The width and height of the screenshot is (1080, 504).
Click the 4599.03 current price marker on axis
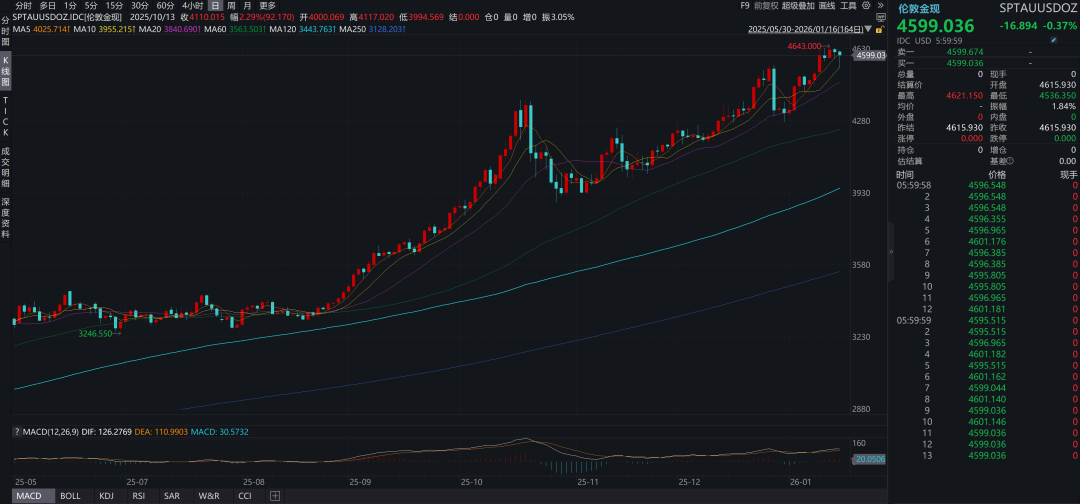(x=870, y=55)
